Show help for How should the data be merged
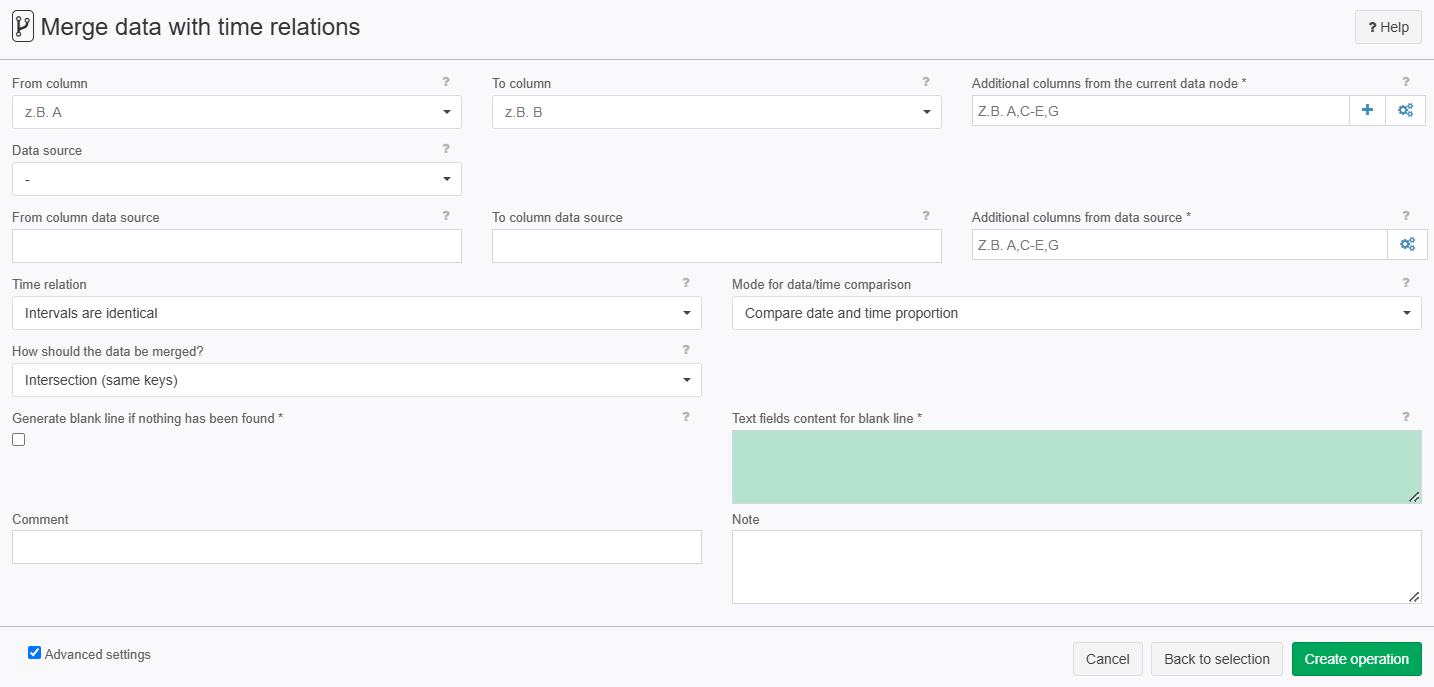 686,350
